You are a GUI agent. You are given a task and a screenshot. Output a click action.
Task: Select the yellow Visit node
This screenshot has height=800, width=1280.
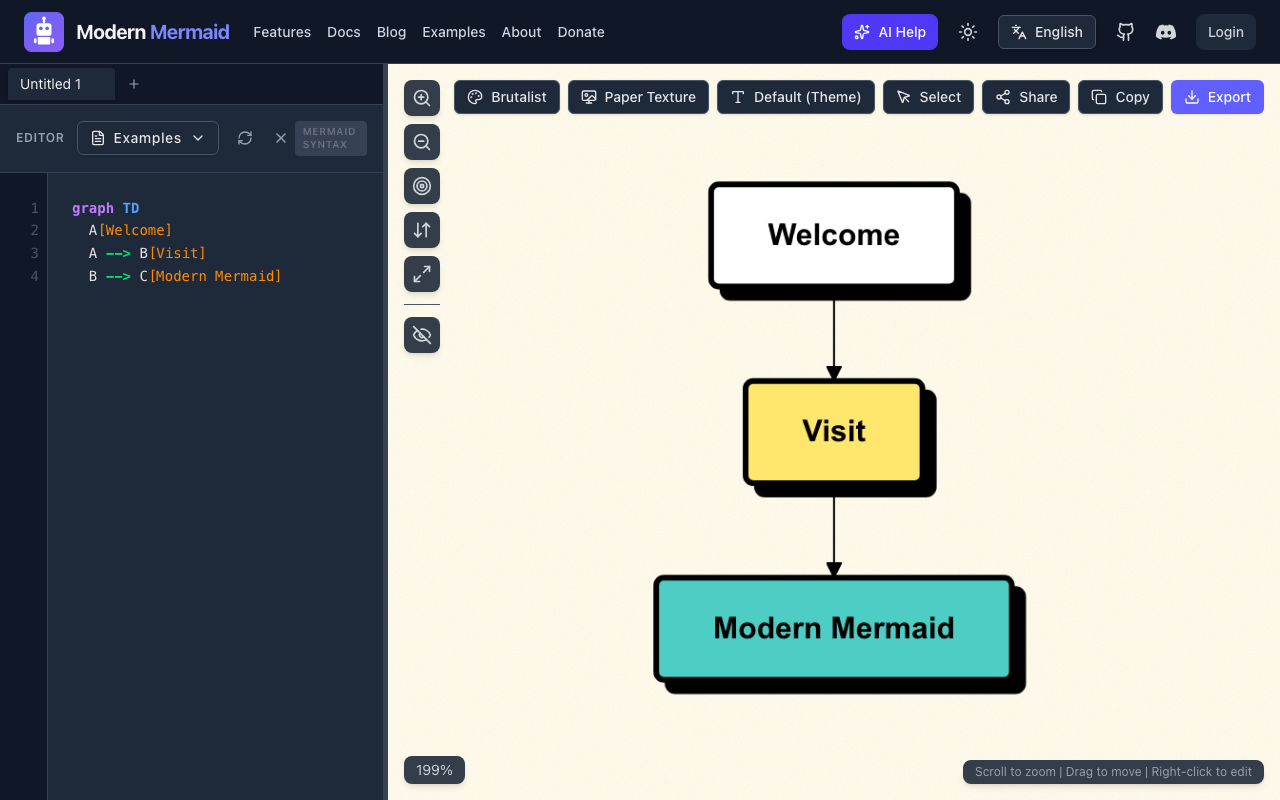tap(834, 431)
